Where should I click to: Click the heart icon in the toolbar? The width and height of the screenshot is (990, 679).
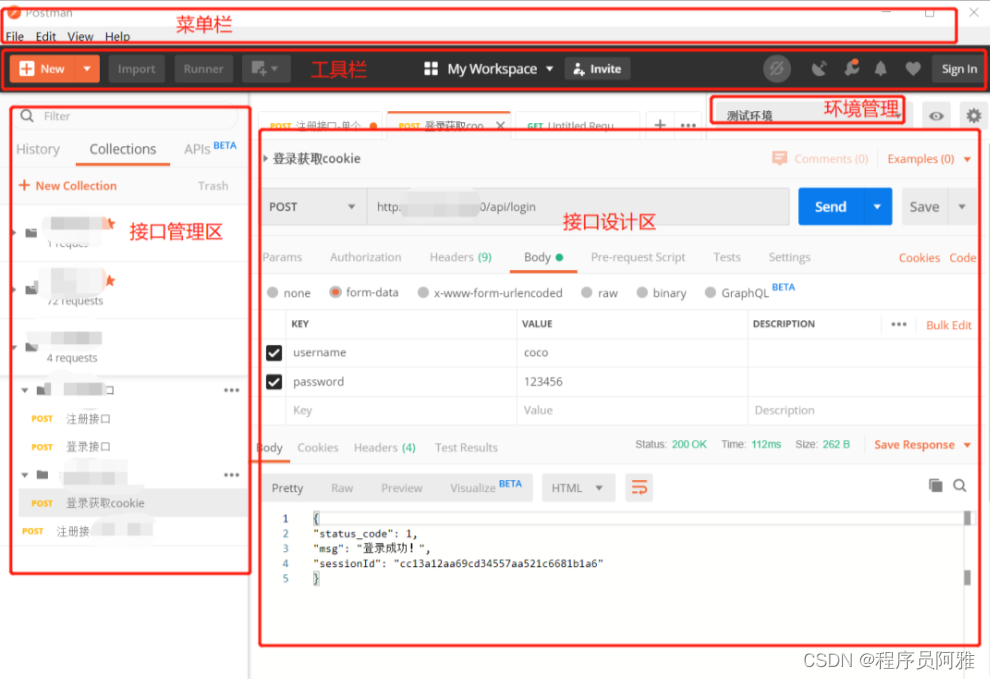[x=912, y=69]
